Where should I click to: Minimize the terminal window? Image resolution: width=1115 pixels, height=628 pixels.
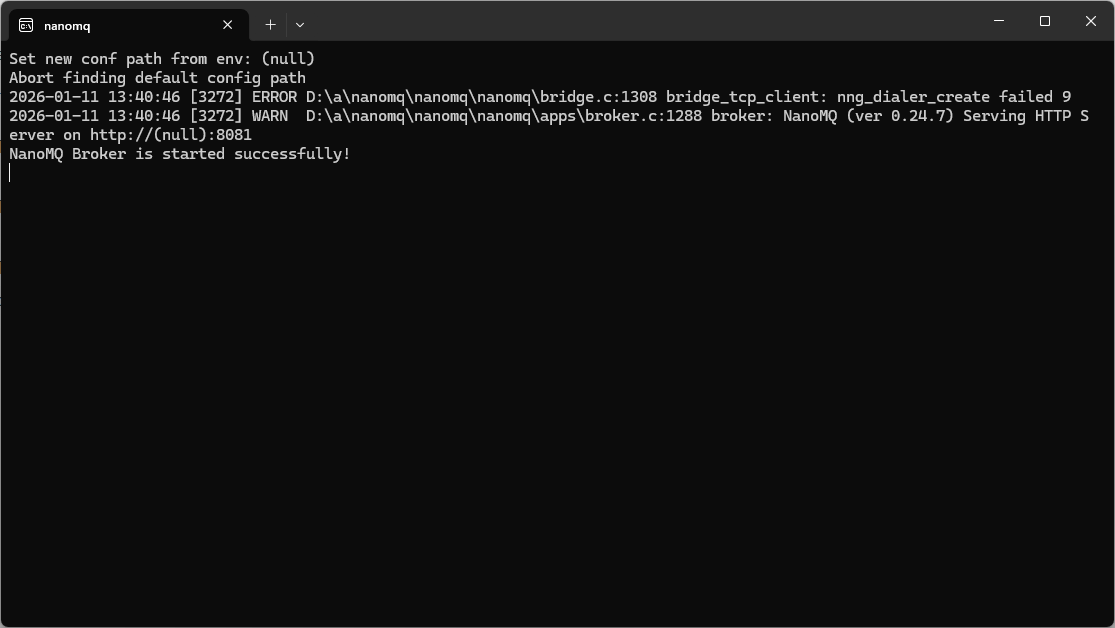999,21
